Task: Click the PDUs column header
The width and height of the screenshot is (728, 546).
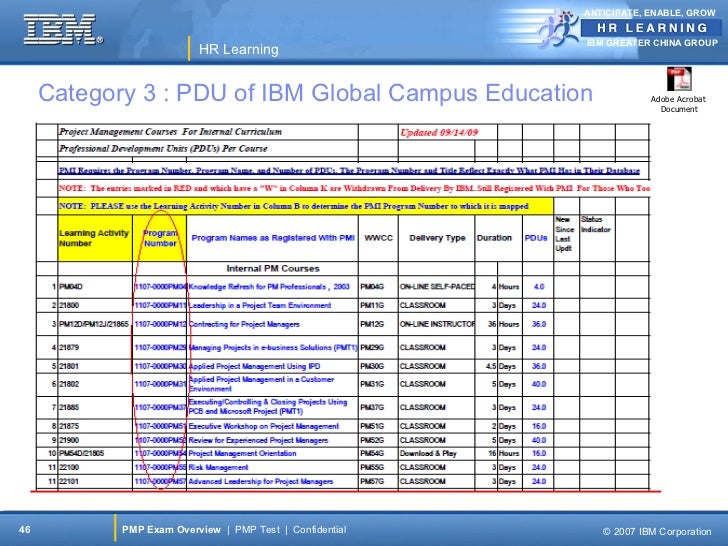Action: (x=537, y=238)
